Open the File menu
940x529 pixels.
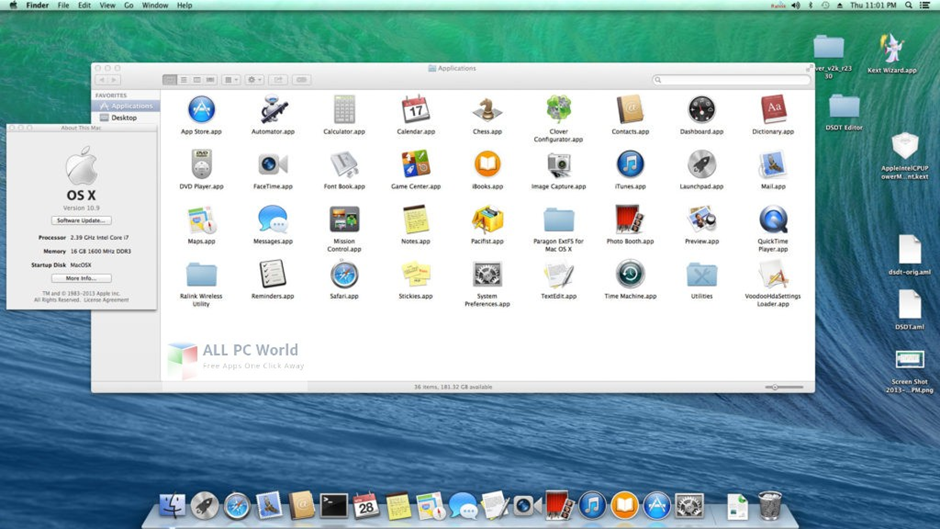click(x=63, y=5)
